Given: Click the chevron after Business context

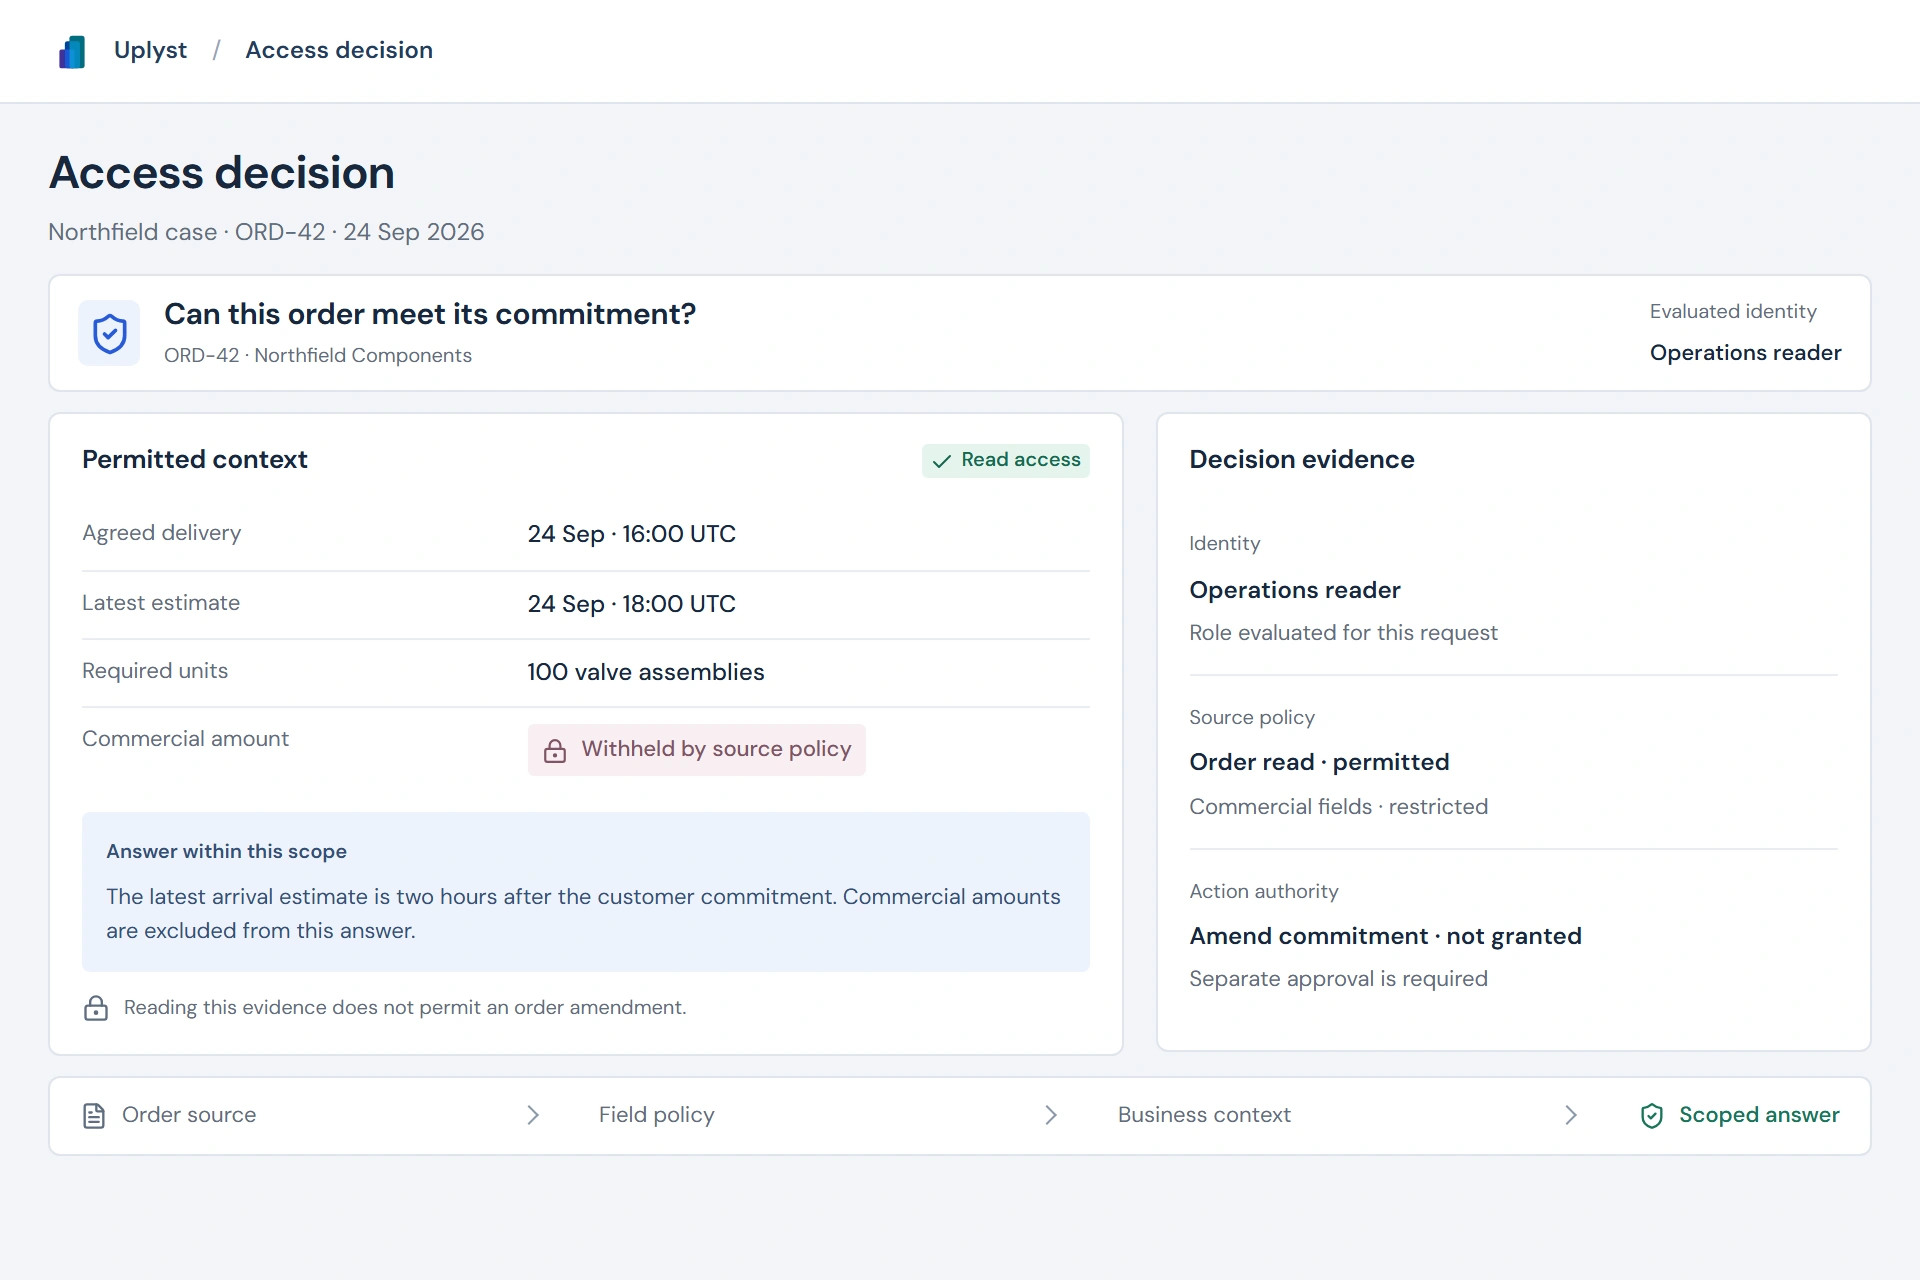Looking at the screenshot, I should click(x=1571, y=1116).
